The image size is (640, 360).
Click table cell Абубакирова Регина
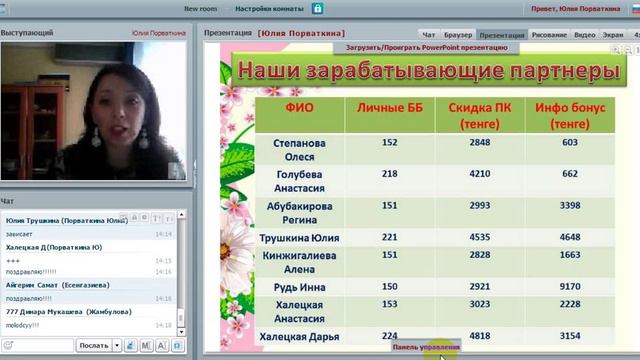(x=300, y=213)
